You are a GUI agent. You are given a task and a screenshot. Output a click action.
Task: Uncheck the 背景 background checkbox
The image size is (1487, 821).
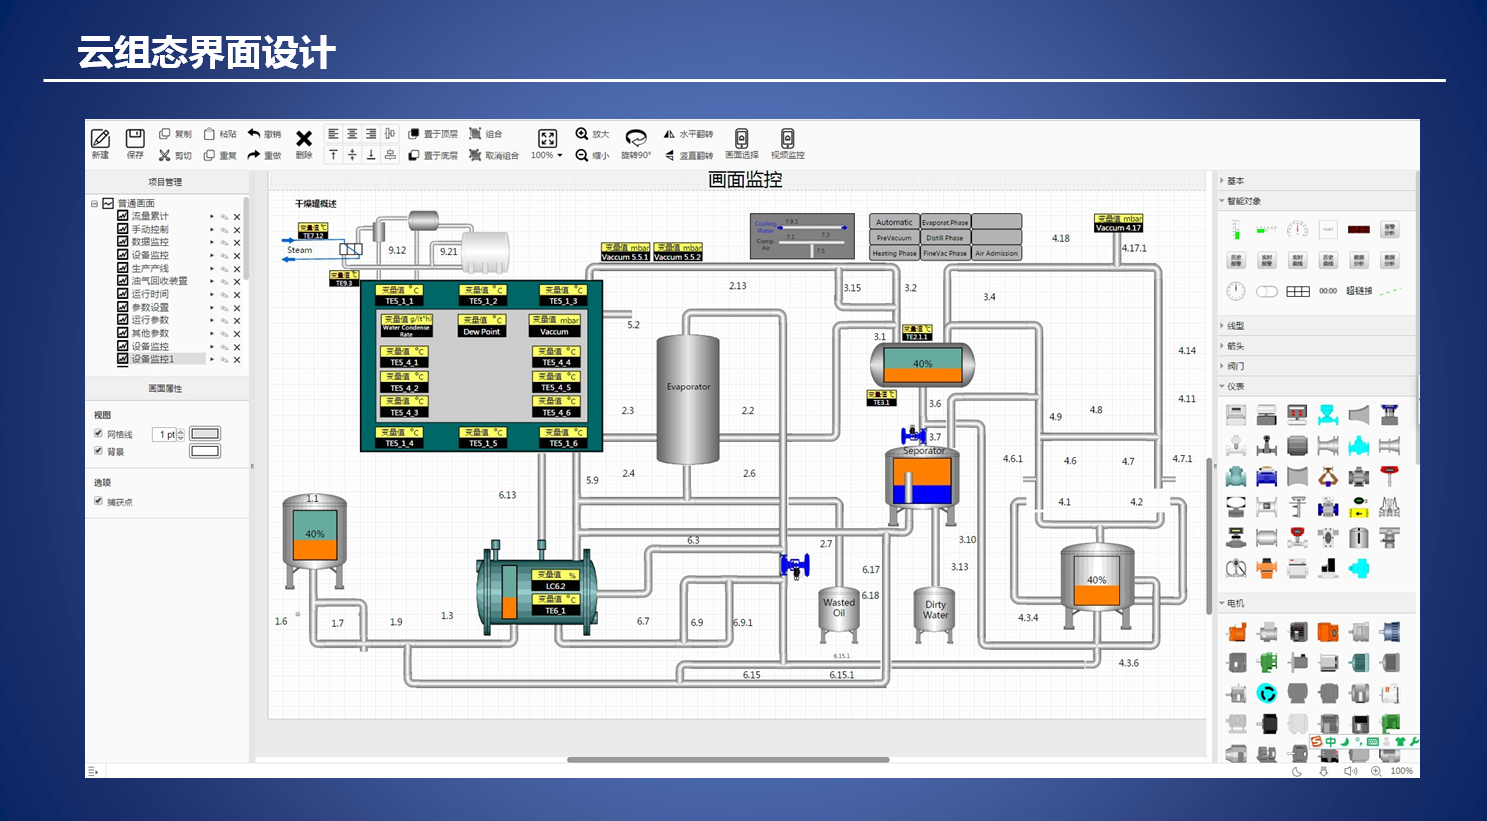pos(98,451)
